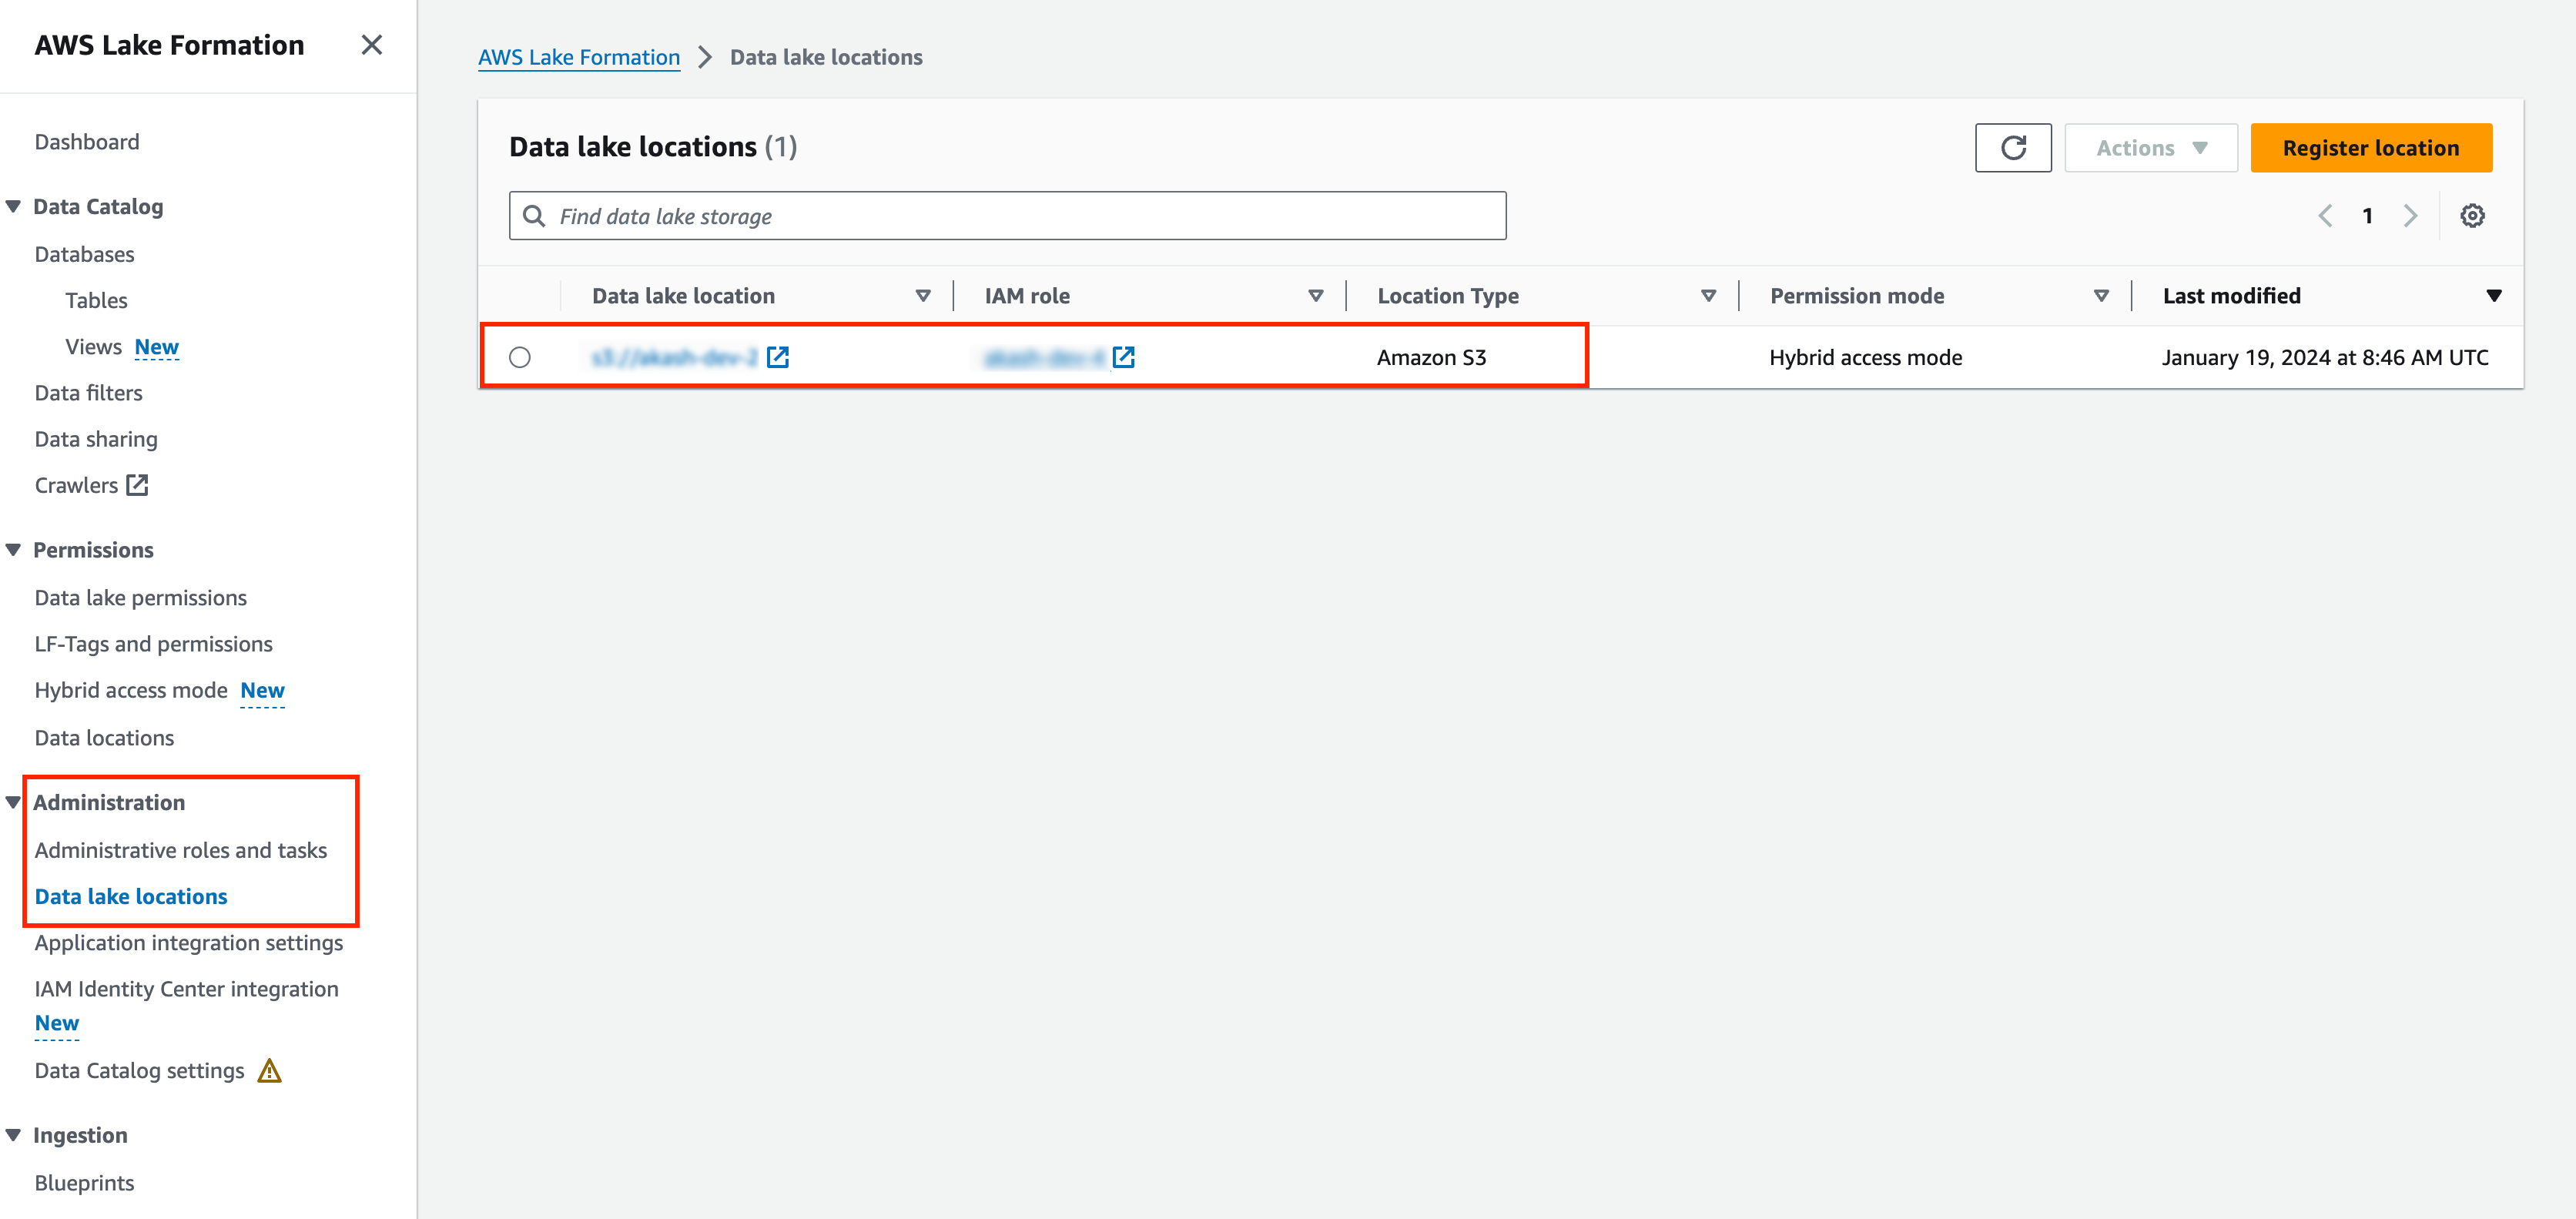
Task: Open Data Catalog settings
Action: [139, 1071]
